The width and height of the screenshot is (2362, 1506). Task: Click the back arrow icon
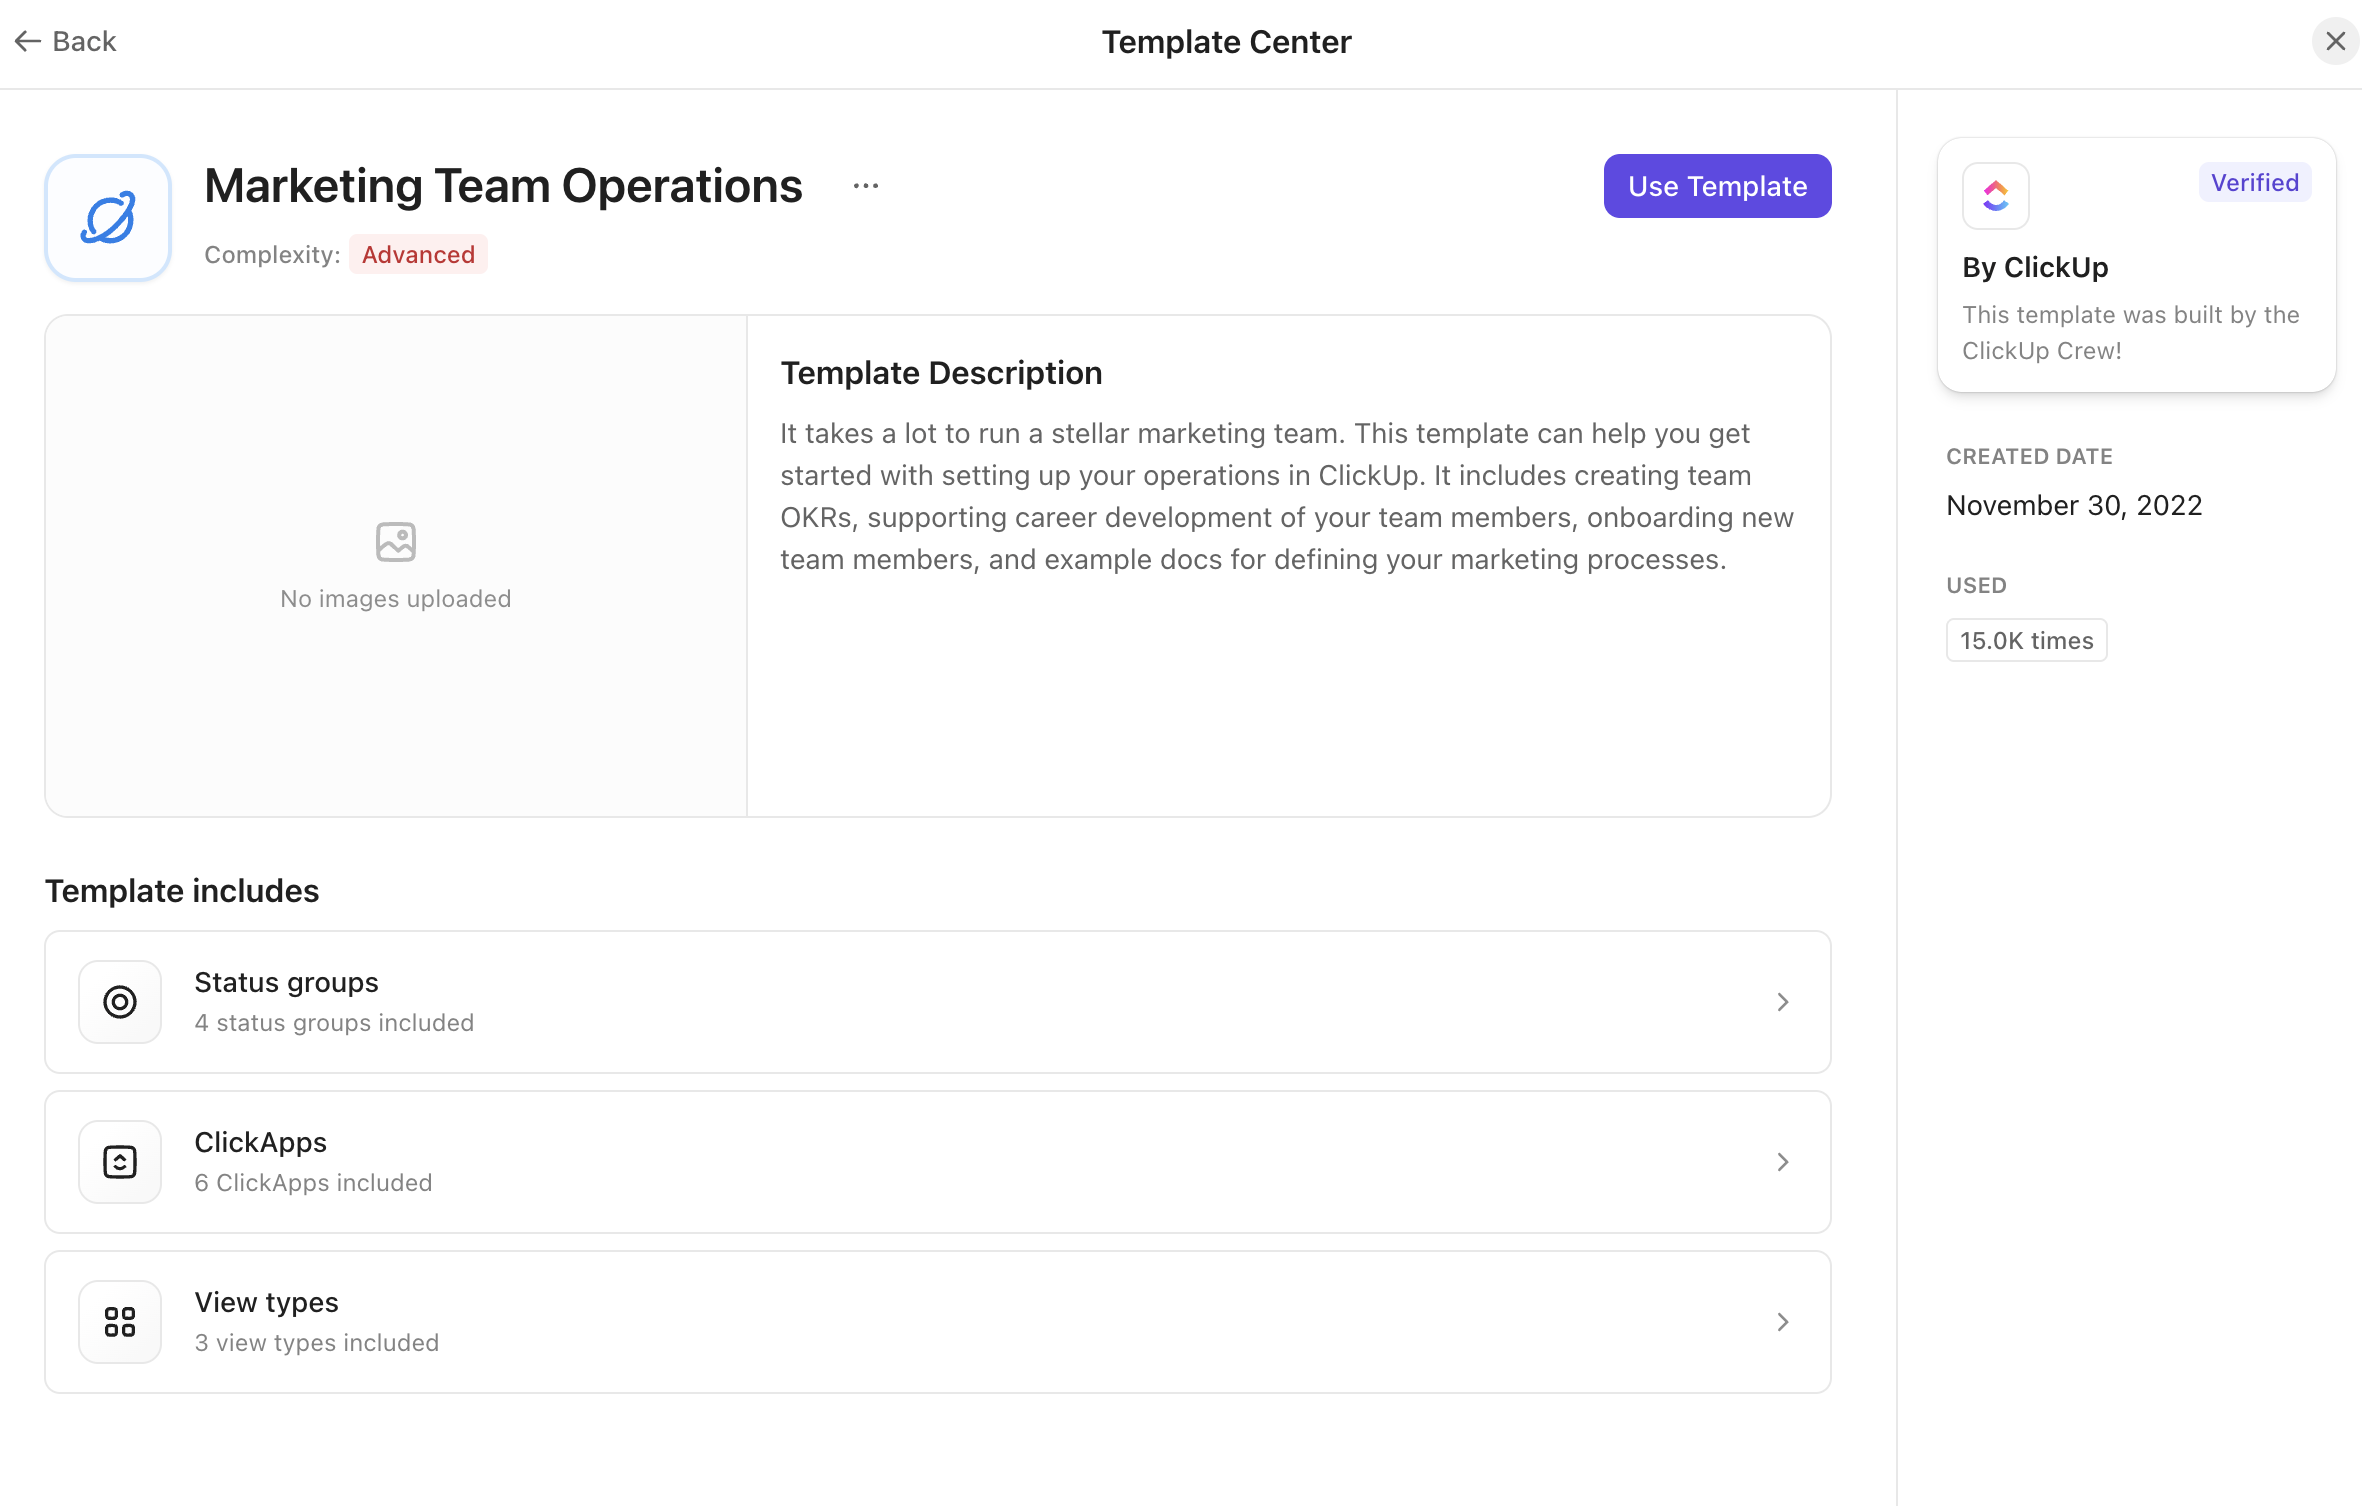click(x=27, y=41)
